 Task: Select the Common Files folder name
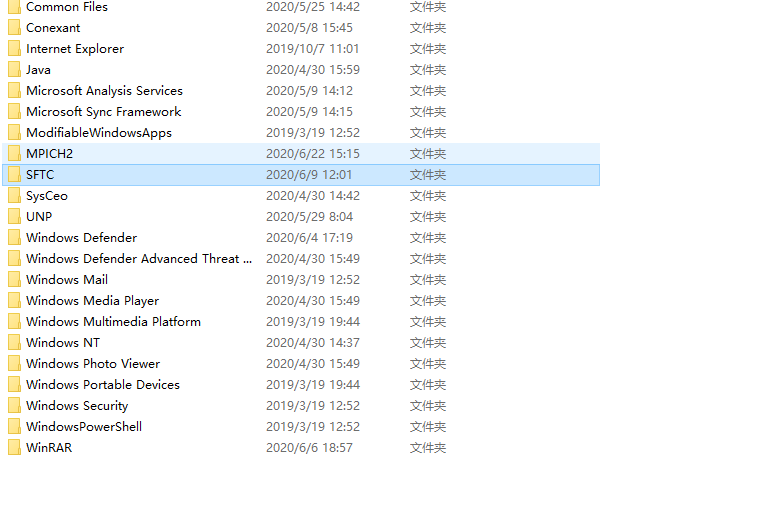(x=67, y=7)
